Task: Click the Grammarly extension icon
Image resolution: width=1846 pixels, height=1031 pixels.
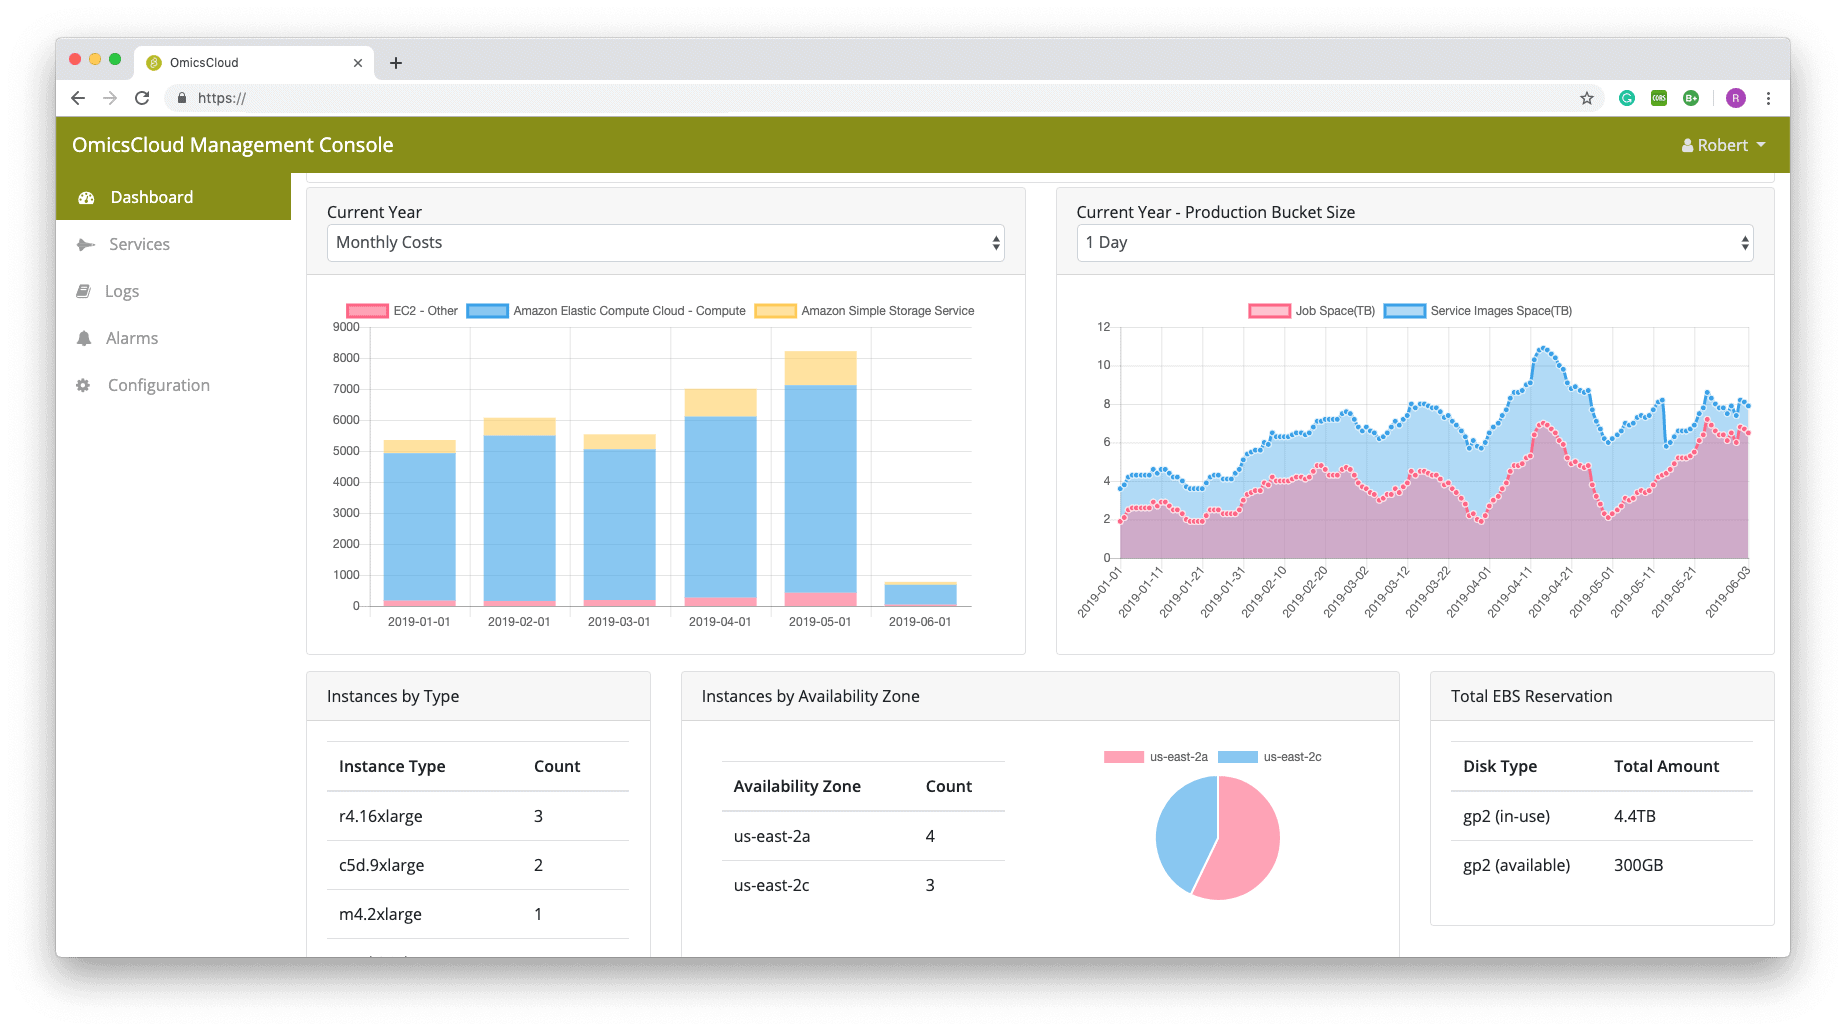Action: point(1627,98)
